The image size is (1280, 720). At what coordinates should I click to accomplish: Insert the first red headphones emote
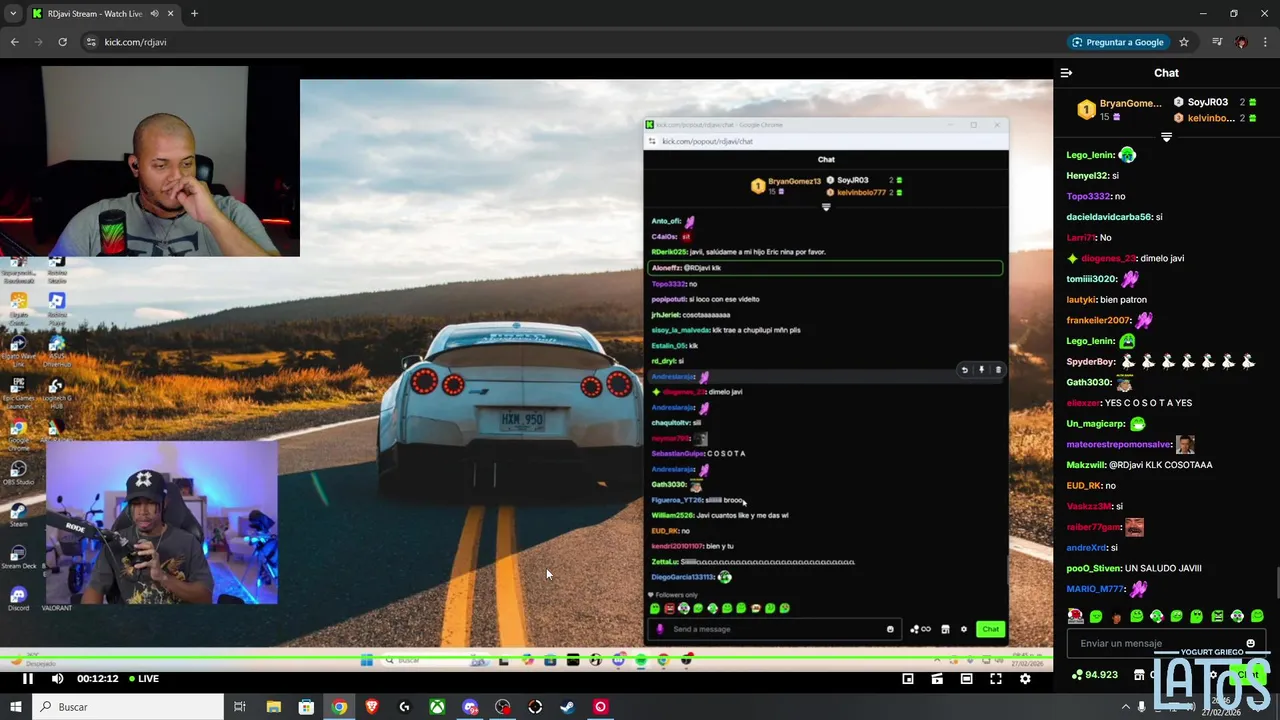tap(1075, 616)
